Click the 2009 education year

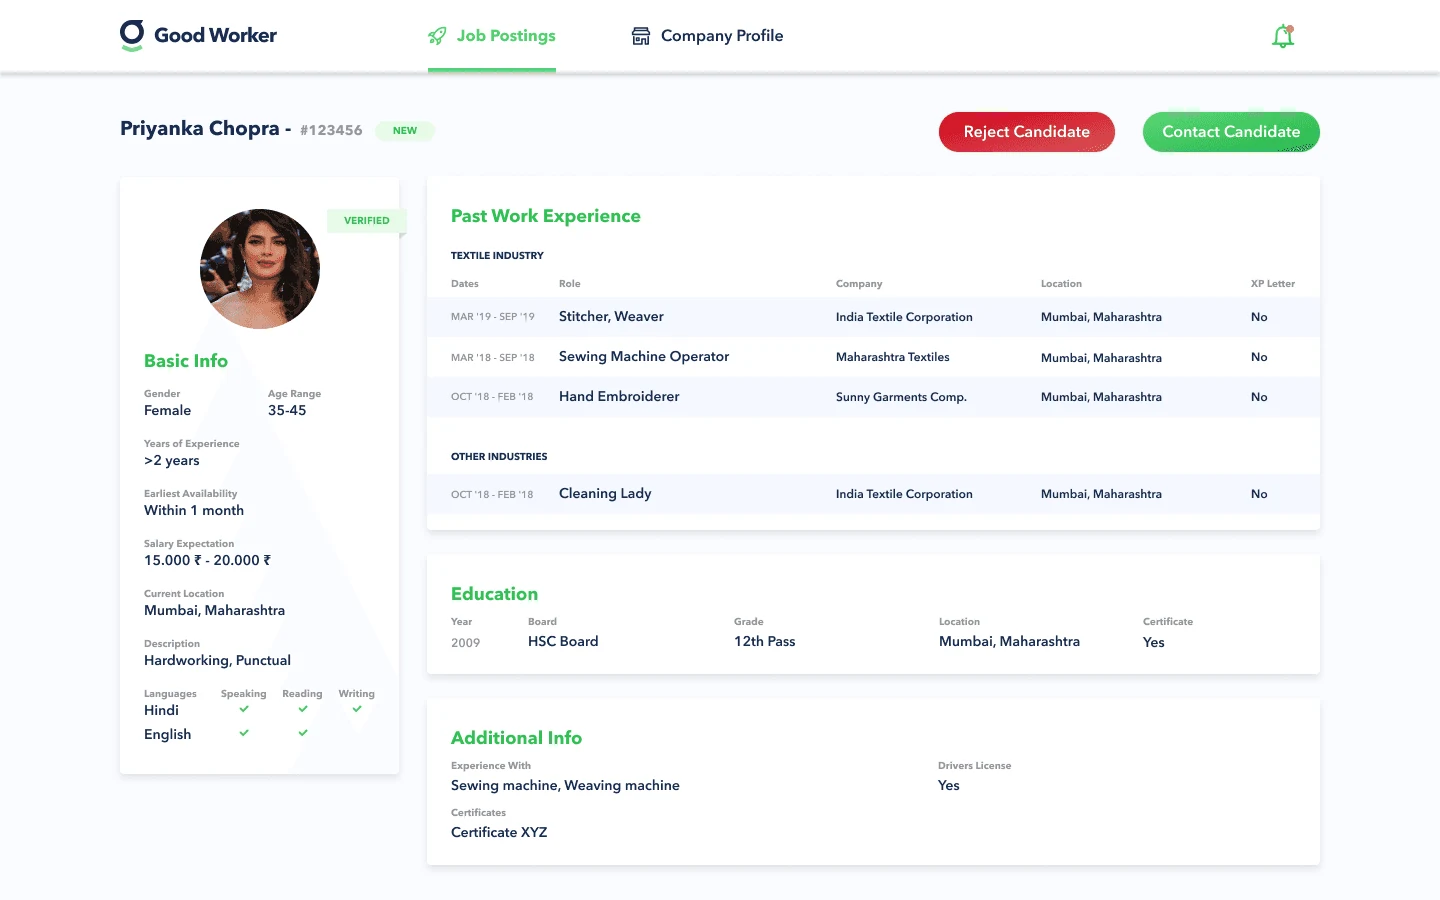tap(466, 643)
